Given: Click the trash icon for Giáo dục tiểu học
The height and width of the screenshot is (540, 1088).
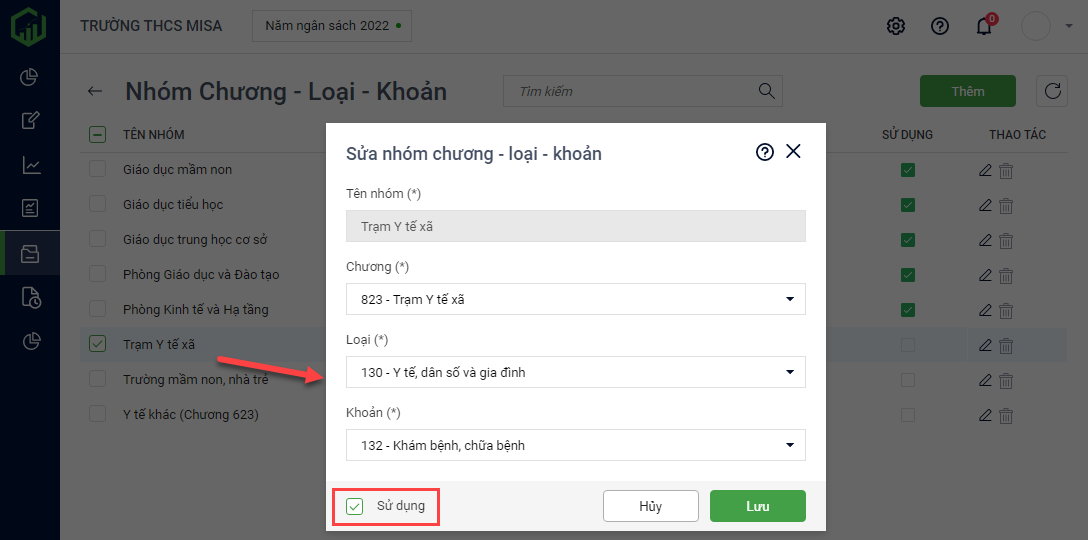Looking at the screenshot, I should pyautogui.click(x=1006, y=205).
